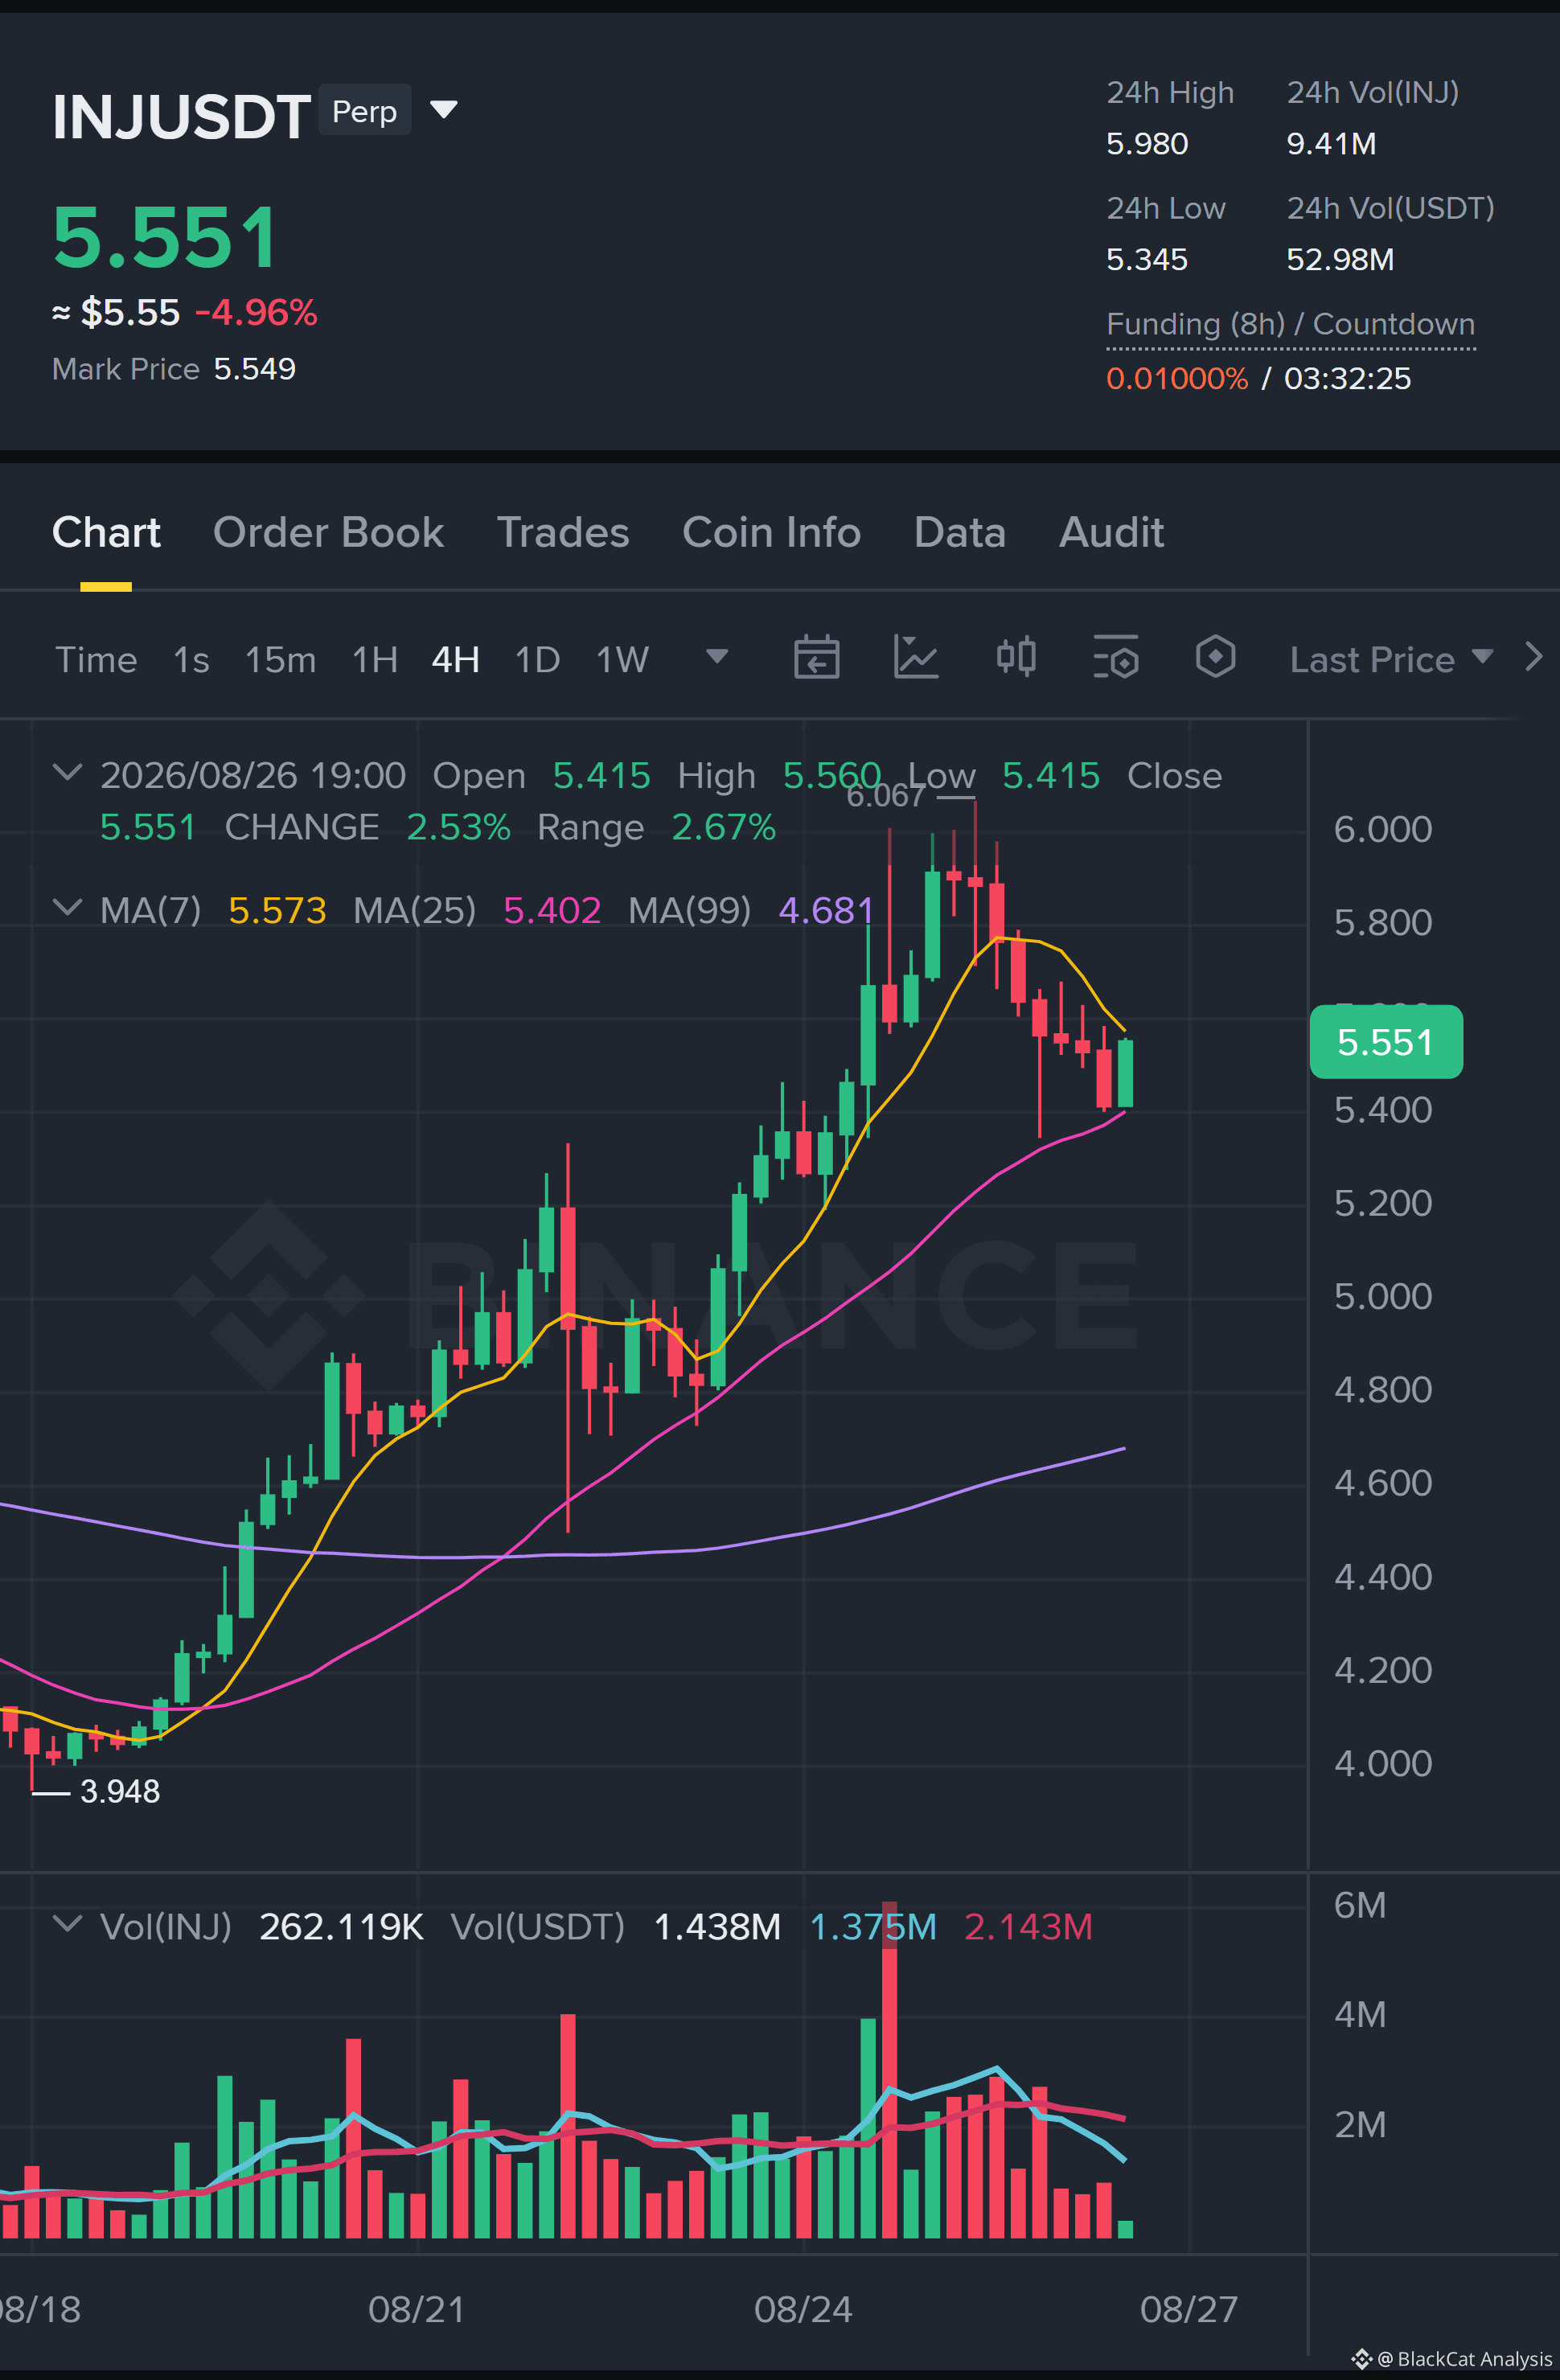Click the 08/27 date on time axis
Viewport: 1560px width, 2380px height.
point(1189,2309)
